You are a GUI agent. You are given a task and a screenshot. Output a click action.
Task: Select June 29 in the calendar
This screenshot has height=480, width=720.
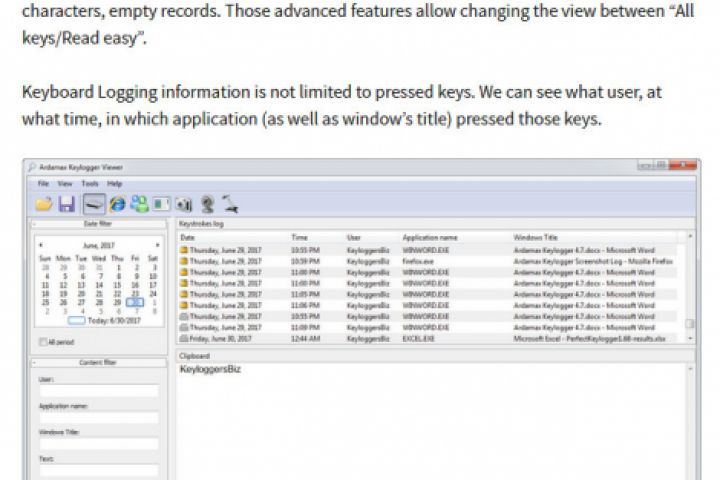tap(118, 302)
